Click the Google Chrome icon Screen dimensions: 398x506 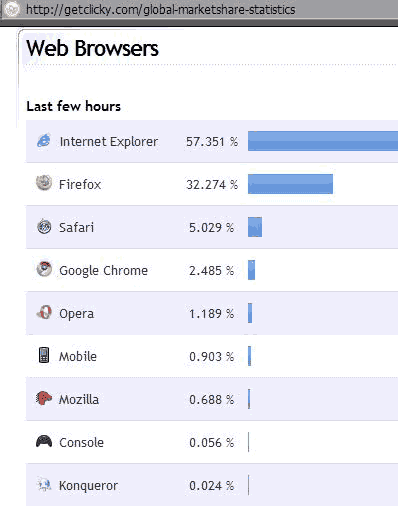click(44, 269)
